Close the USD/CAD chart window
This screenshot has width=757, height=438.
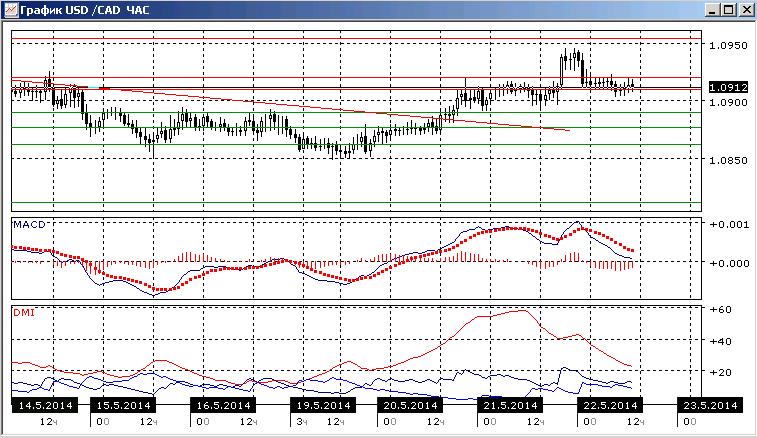(x=746, y=10)
